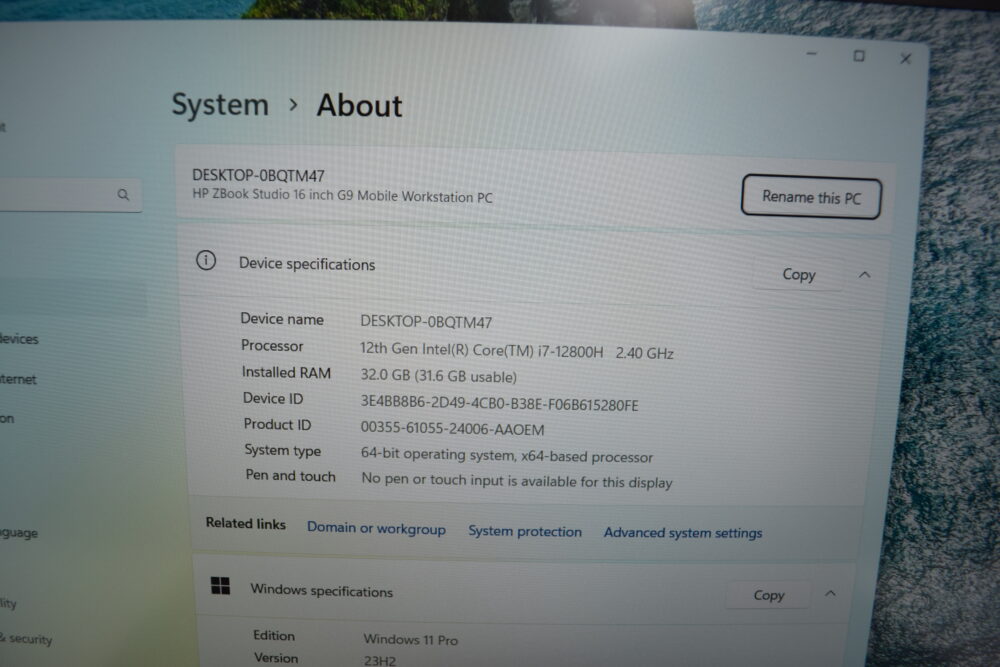Click the 'Product ID' label
The width and height of the screenshot is (1000, 667).
[277, 424]
